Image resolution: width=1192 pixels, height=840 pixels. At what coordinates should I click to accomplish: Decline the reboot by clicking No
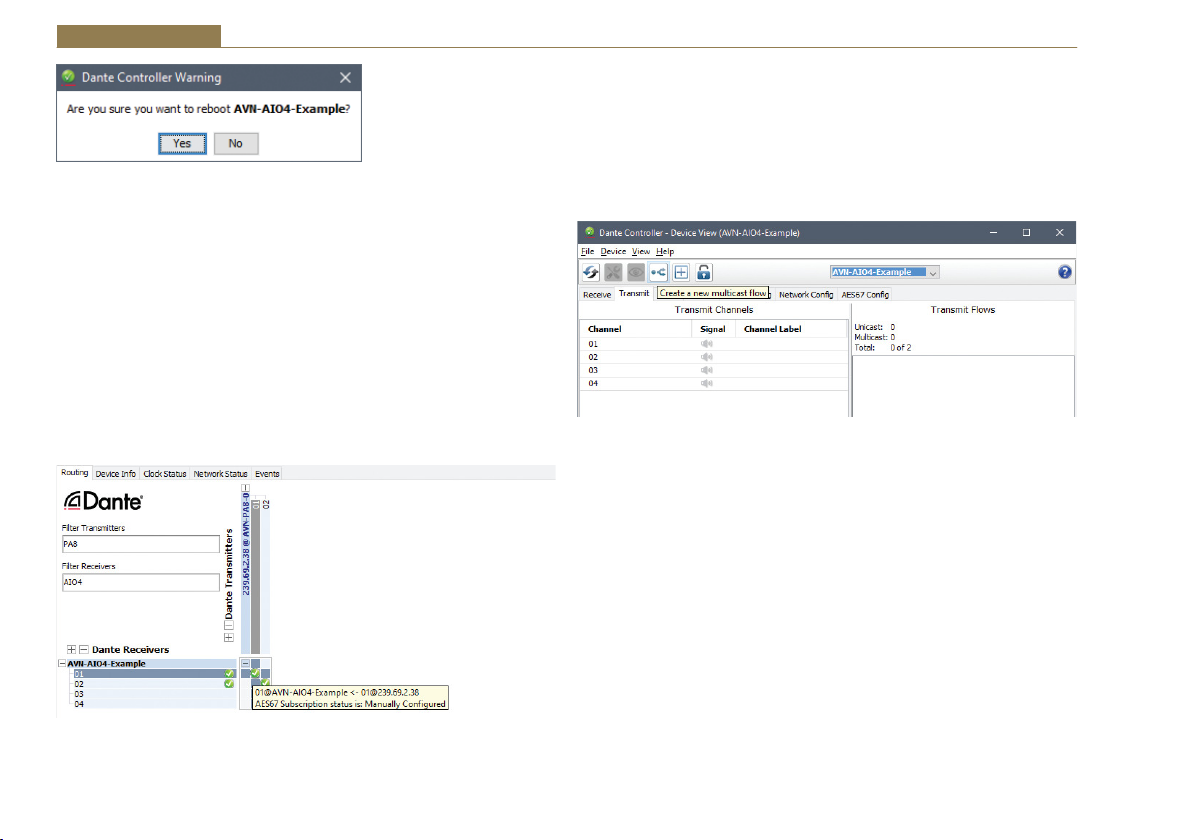coord(236,144)
